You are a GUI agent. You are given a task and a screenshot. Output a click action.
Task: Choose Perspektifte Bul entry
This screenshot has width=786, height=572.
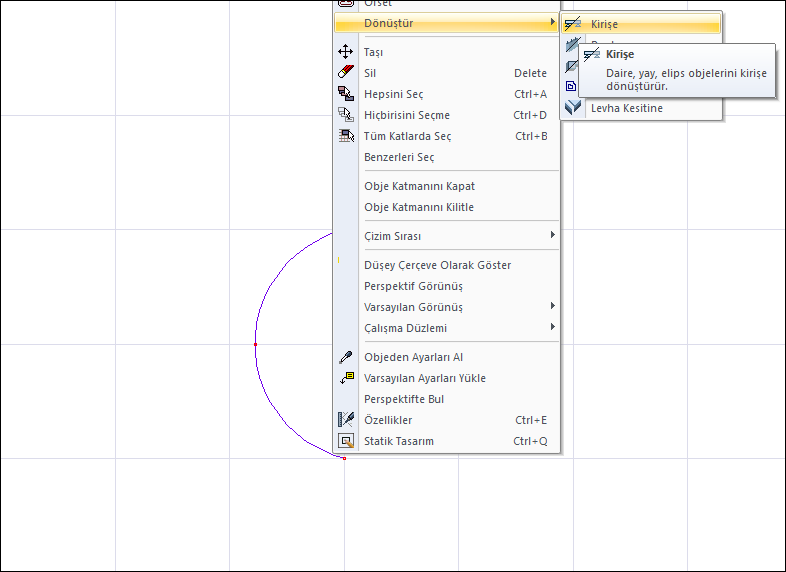(446, 400)
